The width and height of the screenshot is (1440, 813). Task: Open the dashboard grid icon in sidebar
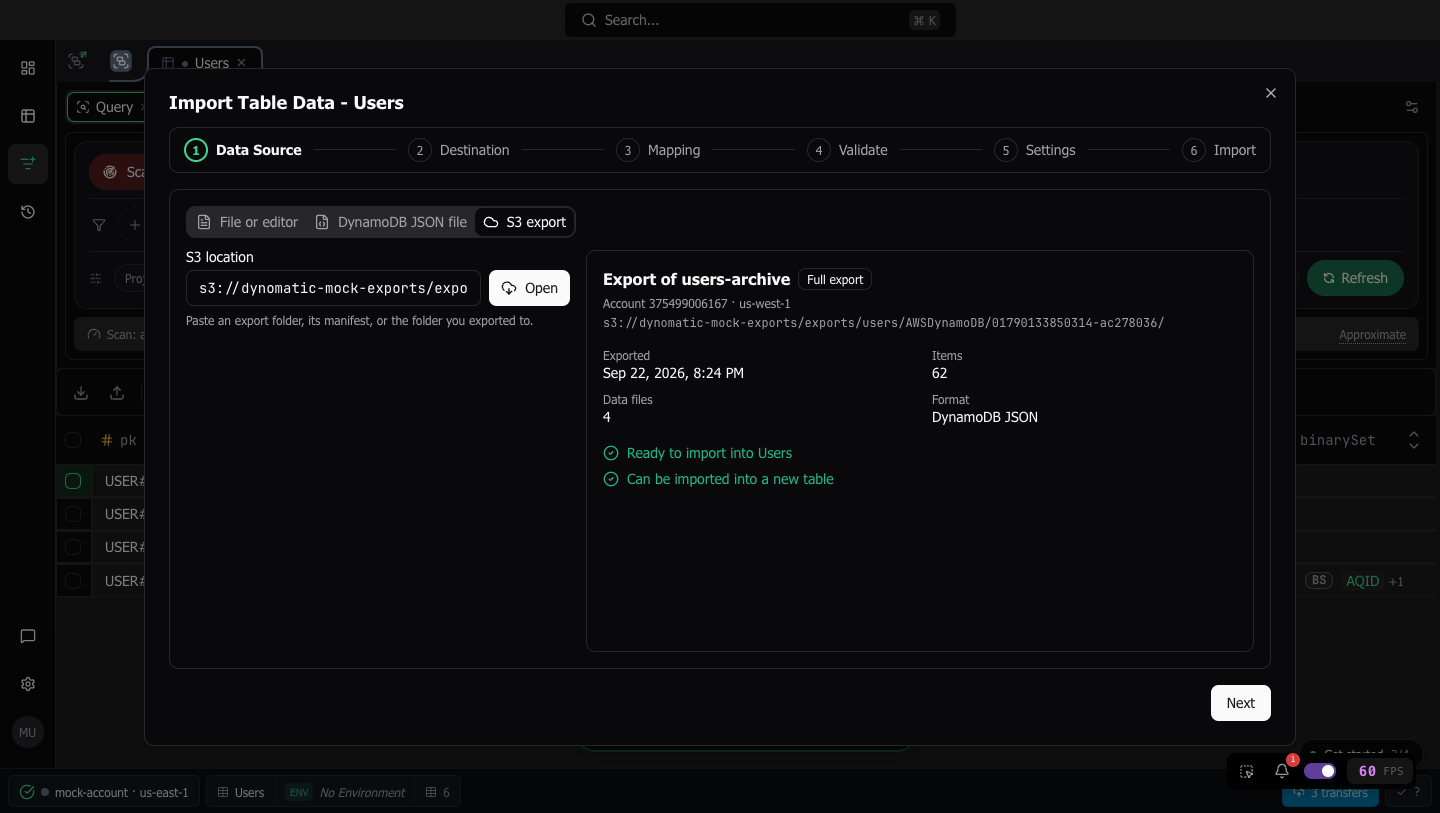pos(28,68)
